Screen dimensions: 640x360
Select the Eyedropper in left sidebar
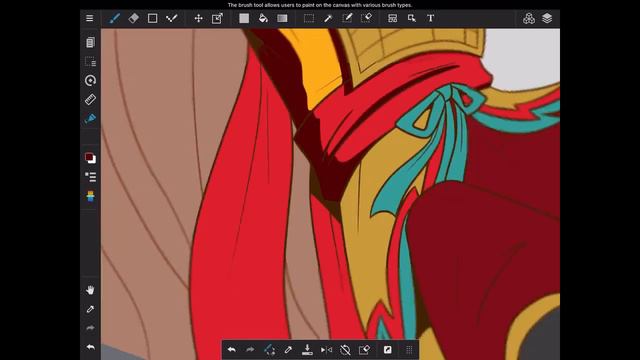pyautogui.click(x=90, y=309)
